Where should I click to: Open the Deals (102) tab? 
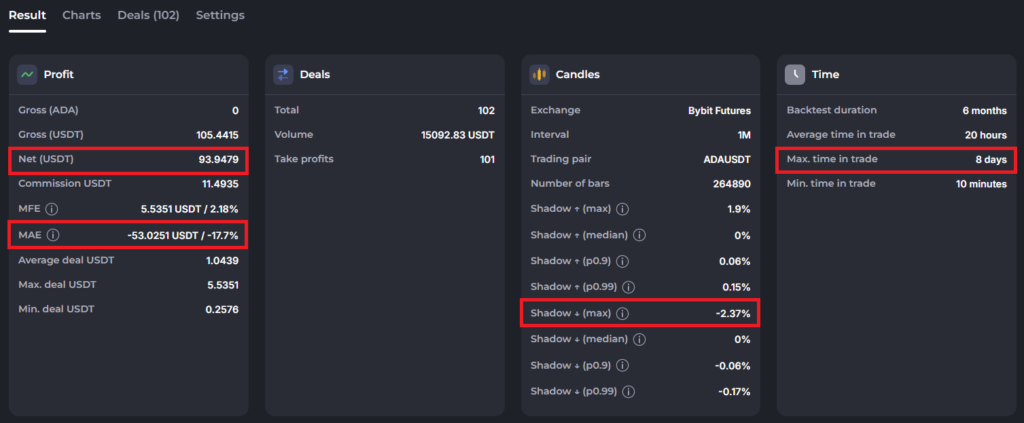pyautogui.click(x=148, y=15)
